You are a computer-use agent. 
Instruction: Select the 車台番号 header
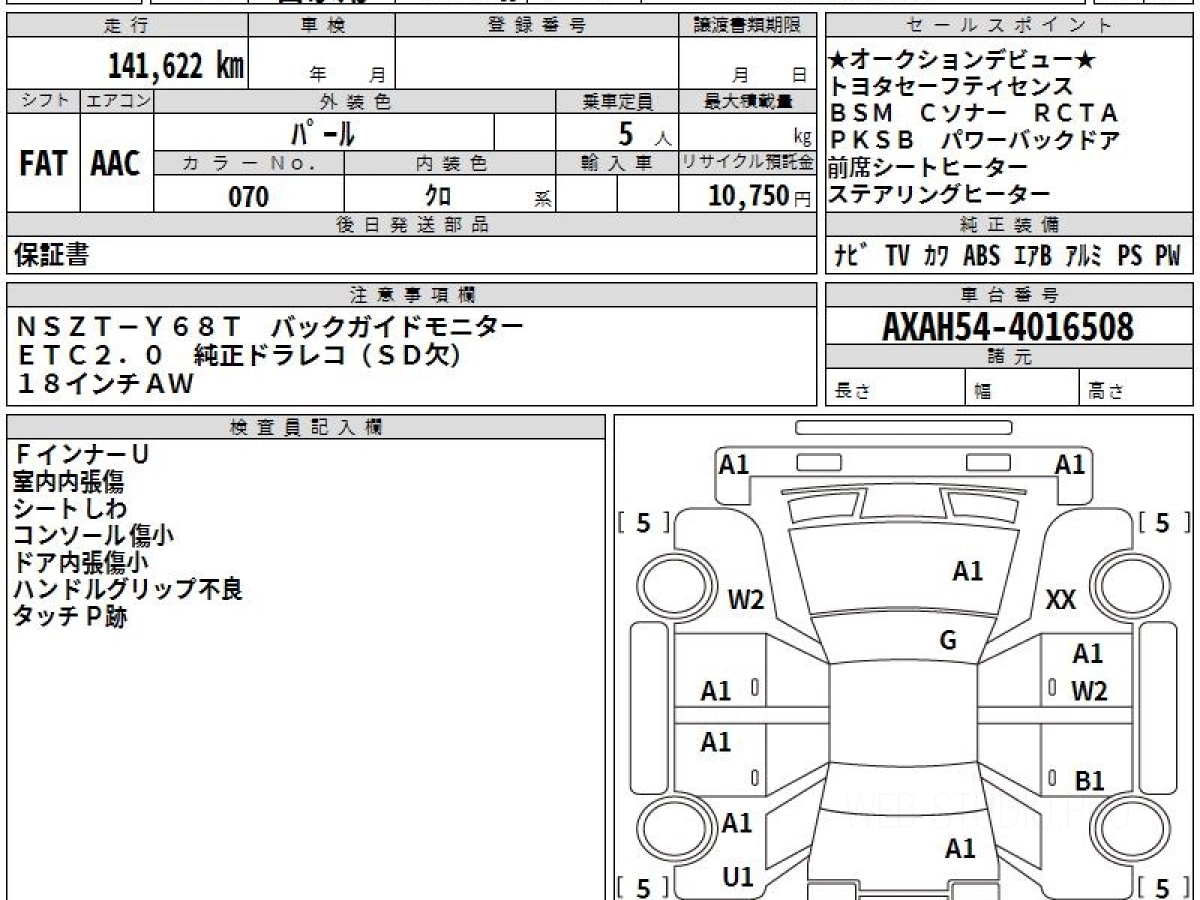pyautogui.click(x=1009, y=295)
